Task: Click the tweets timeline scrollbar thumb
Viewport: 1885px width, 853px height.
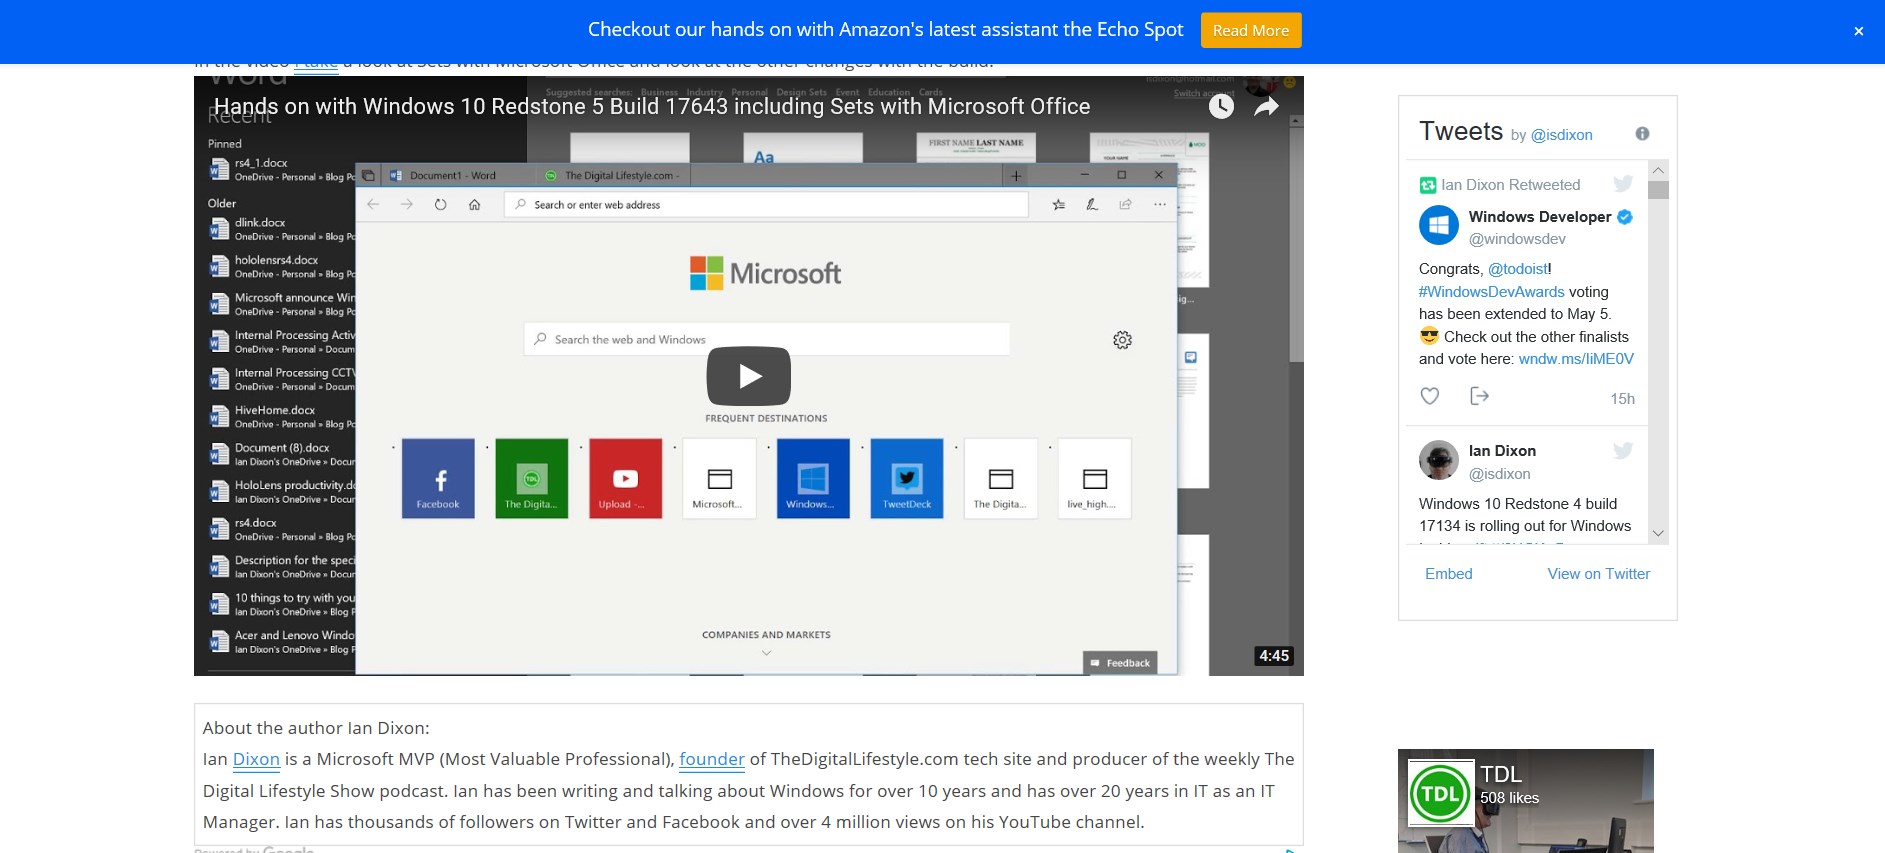Action: point(1658,190)
